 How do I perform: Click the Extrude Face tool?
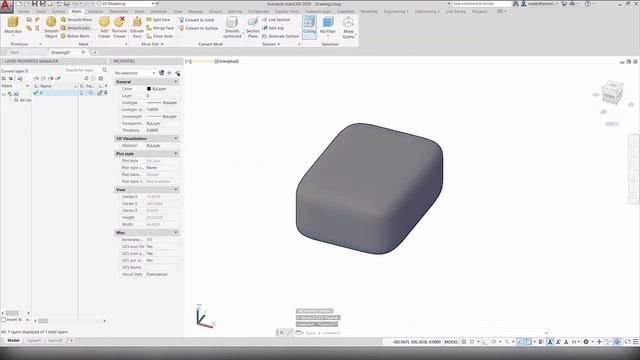[137, 27]
